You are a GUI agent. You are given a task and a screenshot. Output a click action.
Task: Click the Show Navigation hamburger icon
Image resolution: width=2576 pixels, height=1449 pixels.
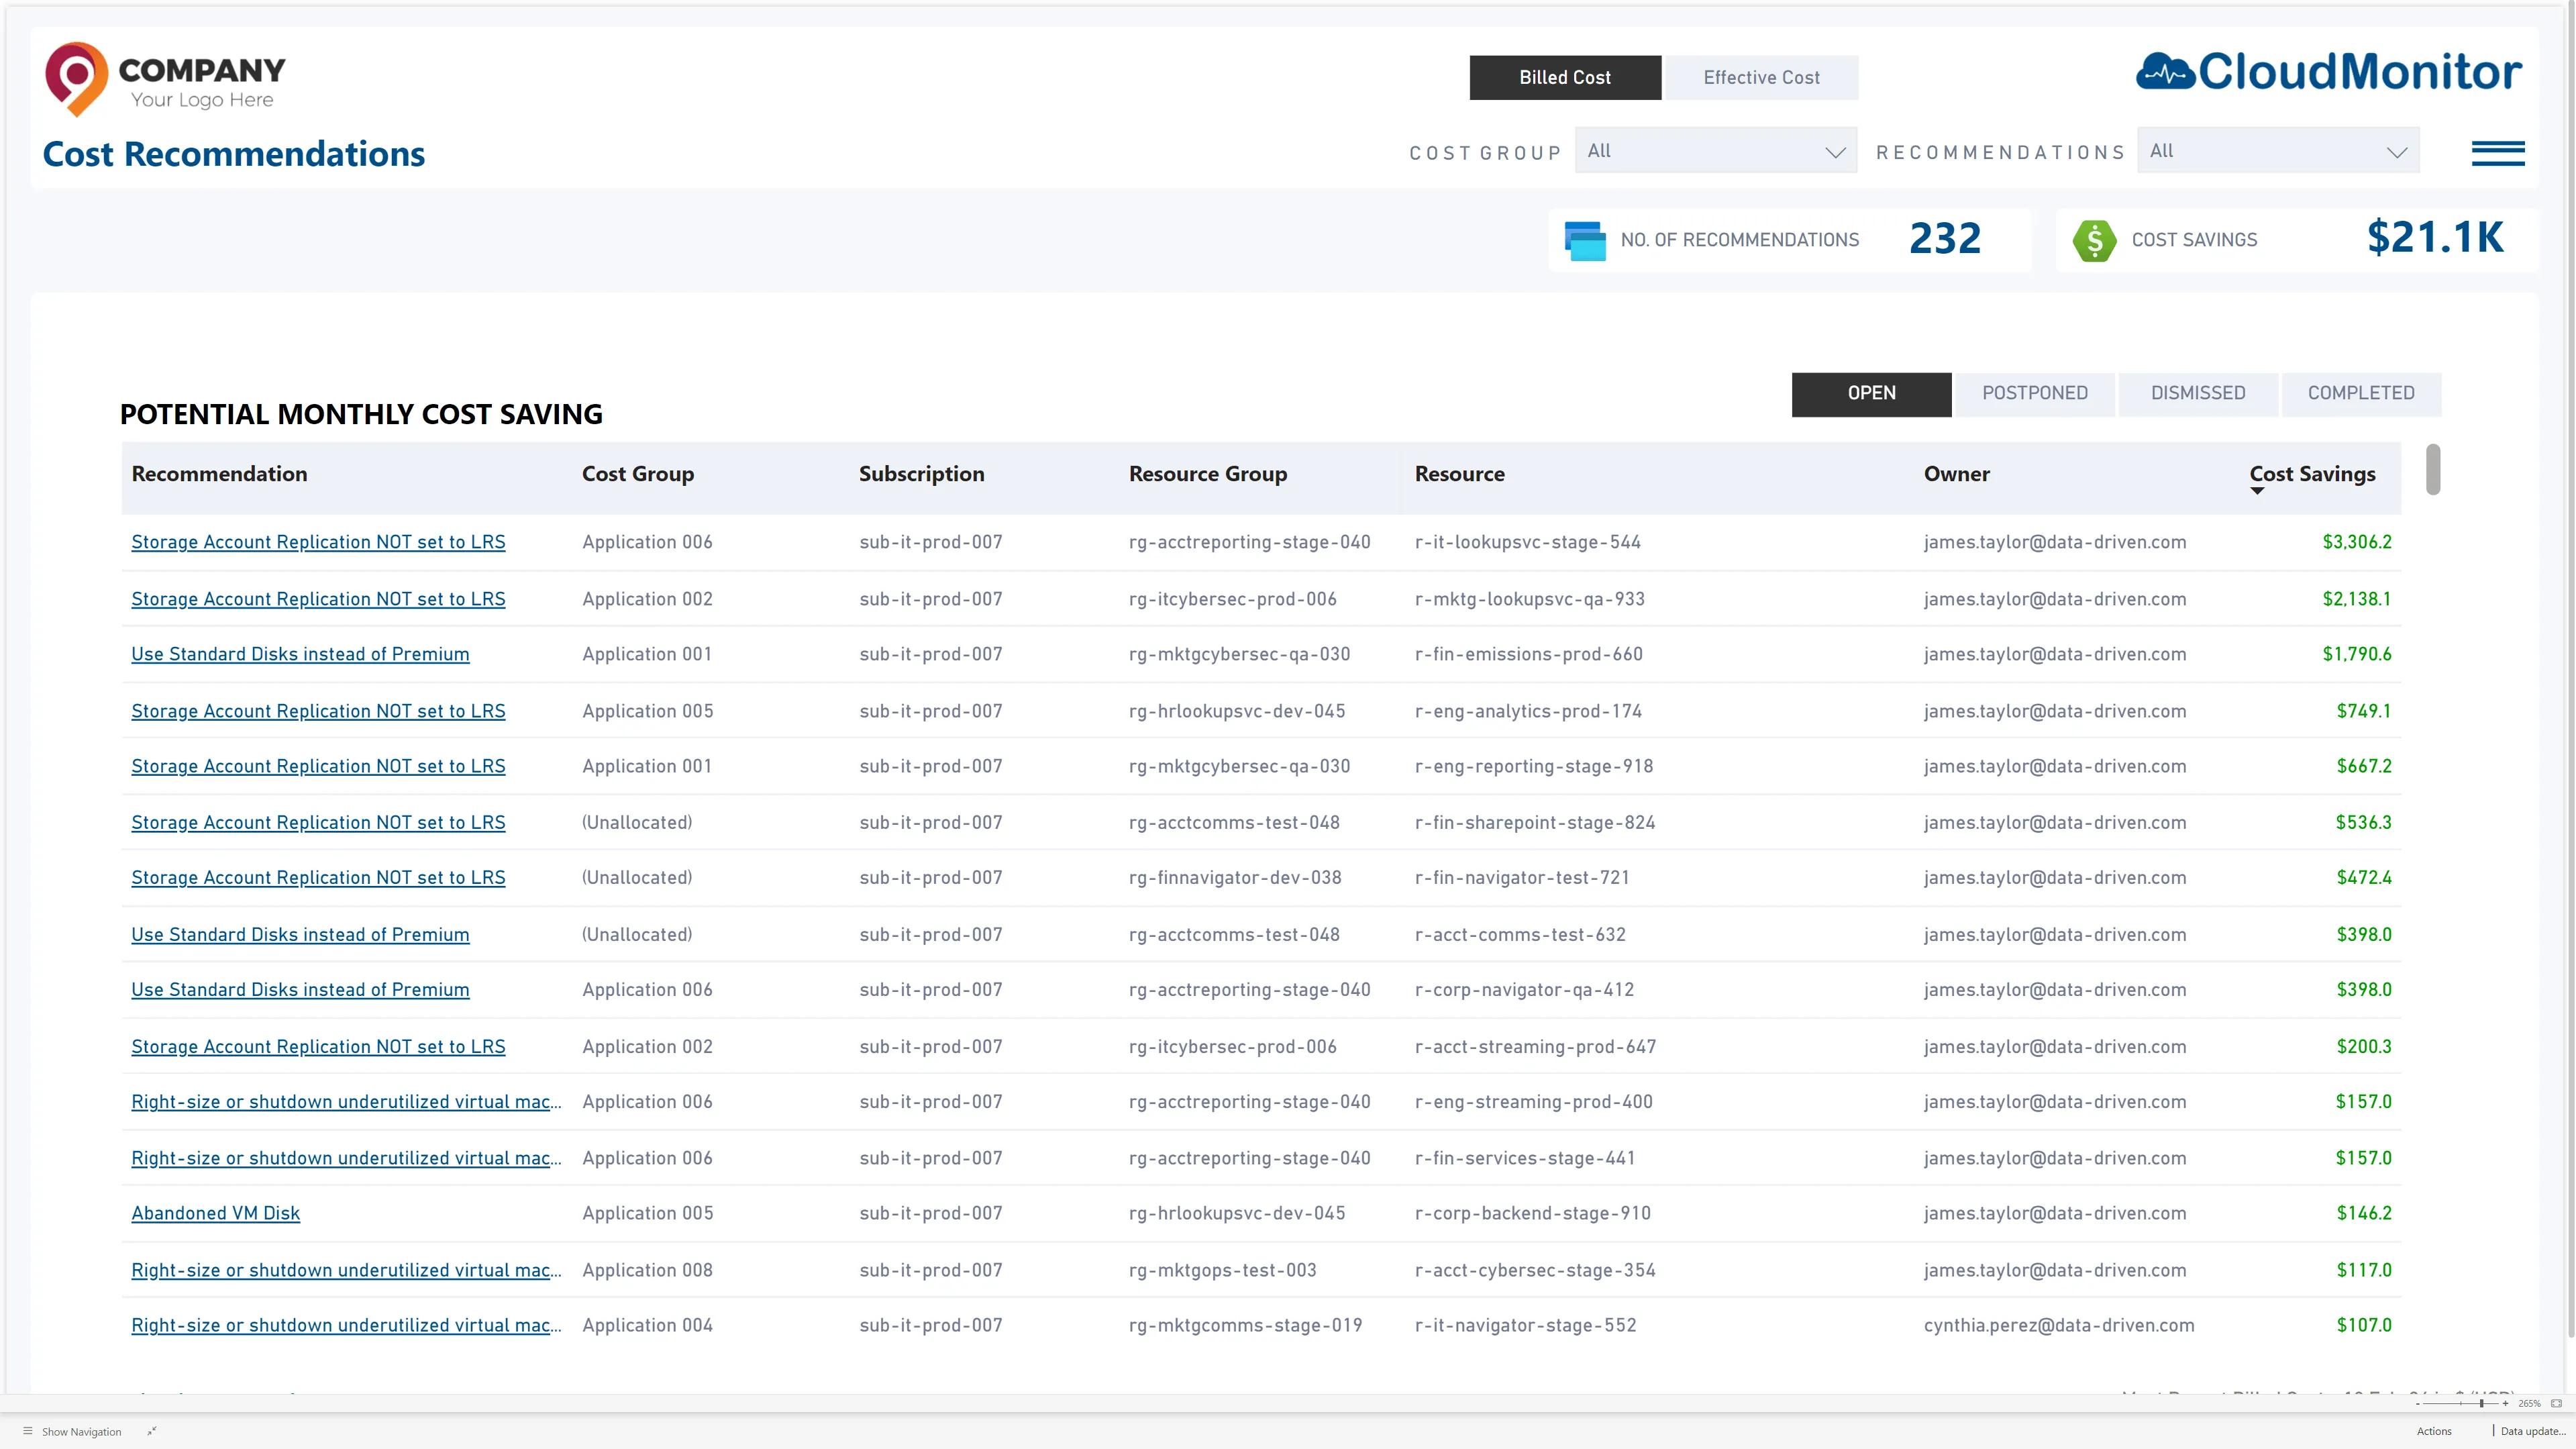point(28,1431)
